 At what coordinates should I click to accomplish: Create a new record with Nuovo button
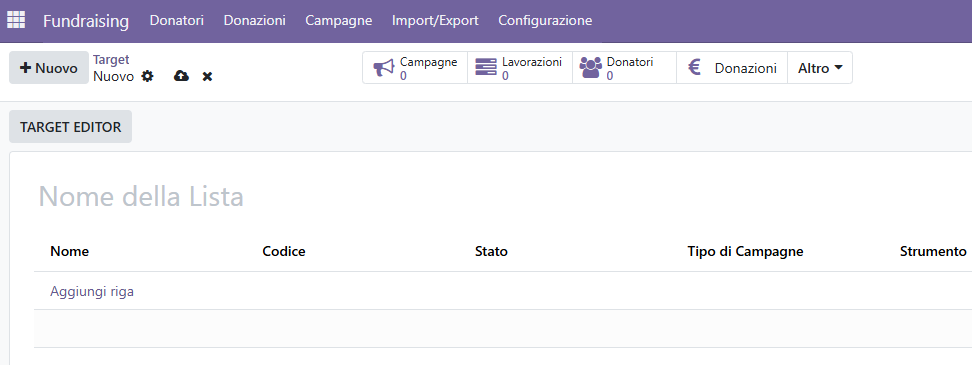pyautogui.click(x=49, y=68)
